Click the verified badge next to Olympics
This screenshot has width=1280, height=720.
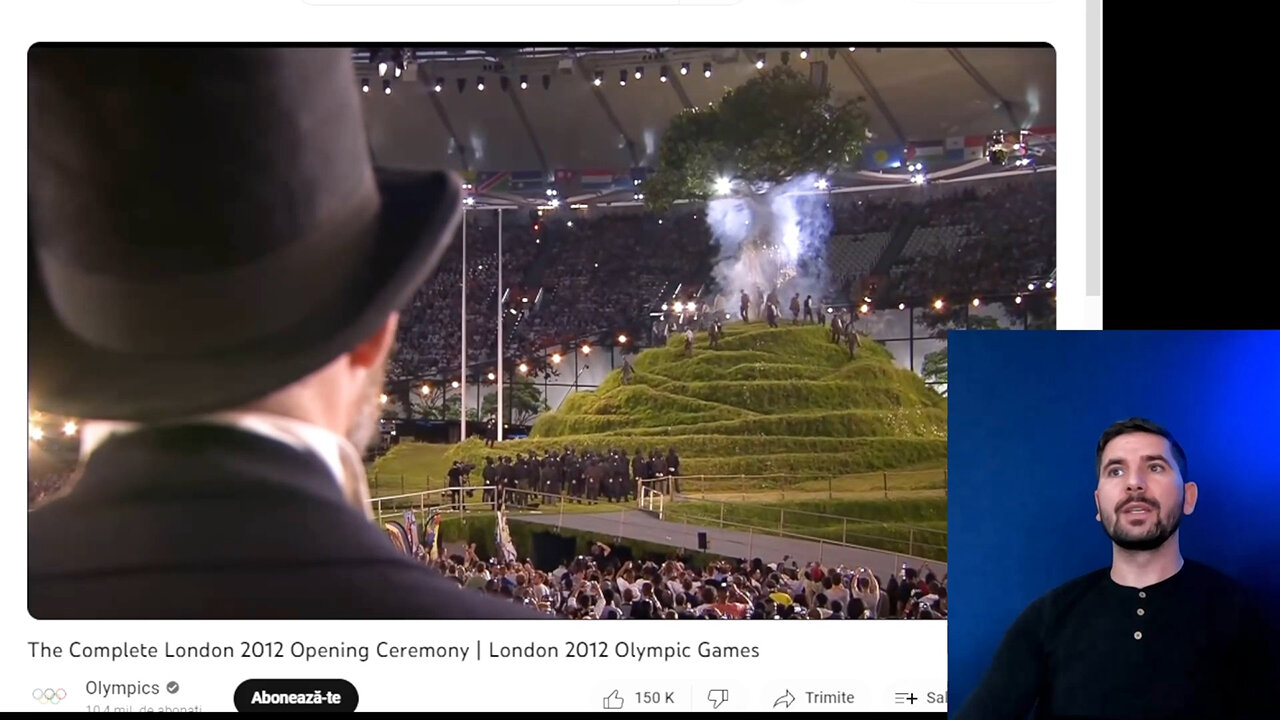tap(173, 688)
